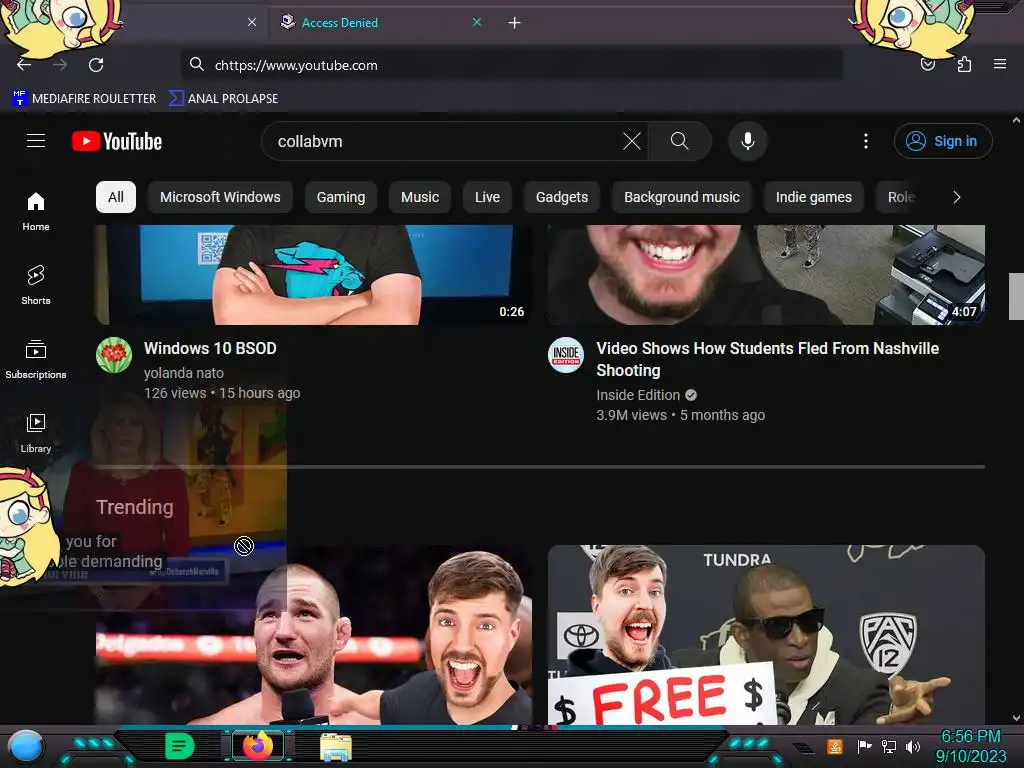Screen dimensions: 1024x768
Task: Open Library in YouTube sidebar
Action: (x=36, y=433)
